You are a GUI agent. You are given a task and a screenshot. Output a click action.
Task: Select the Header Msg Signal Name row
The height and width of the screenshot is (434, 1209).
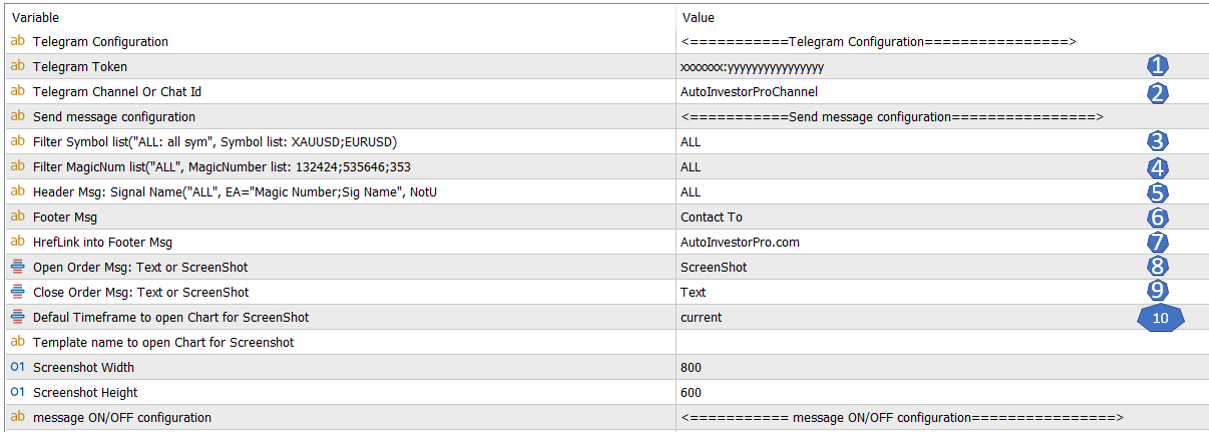(x=604, y=192)
